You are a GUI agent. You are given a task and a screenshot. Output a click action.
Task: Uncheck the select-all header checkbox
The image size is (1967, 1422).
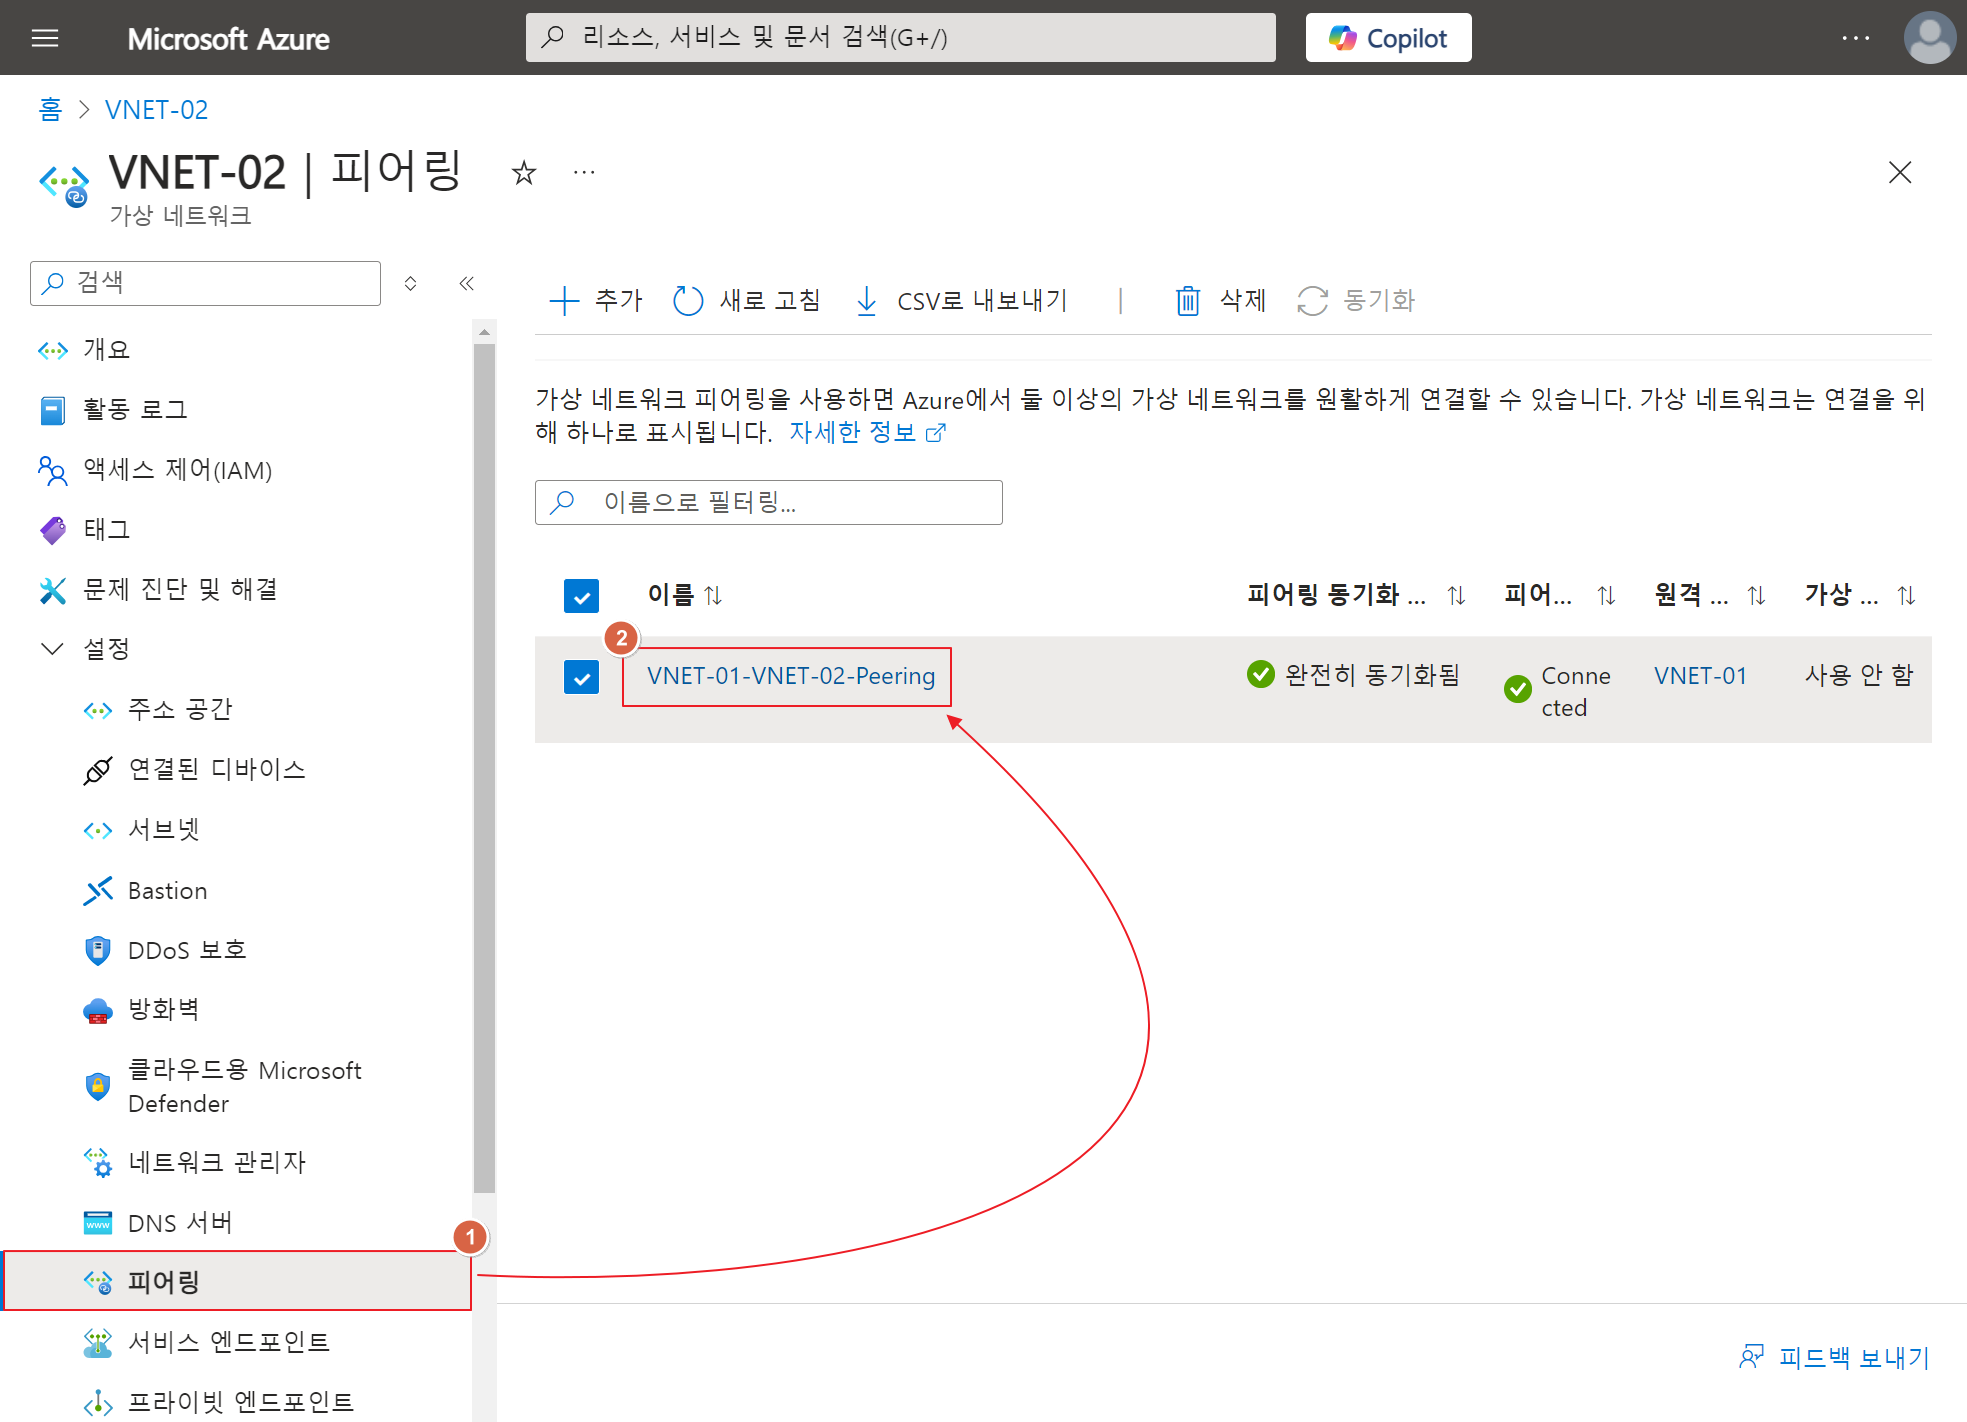click(581, 596)
